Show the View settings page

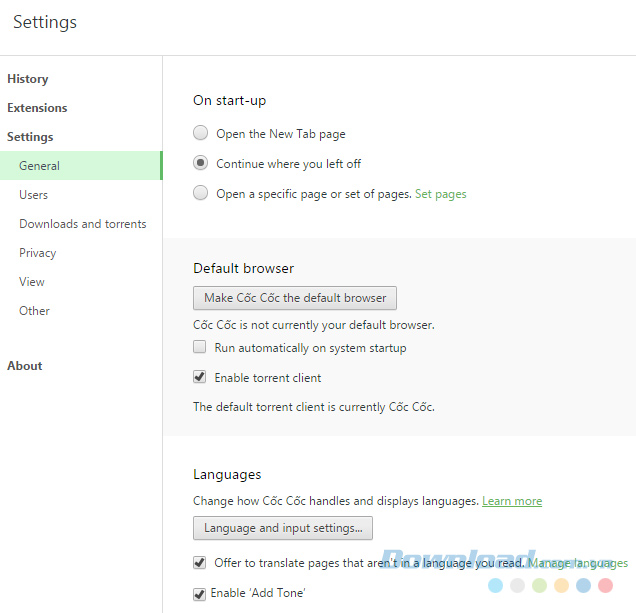(32, 282)
